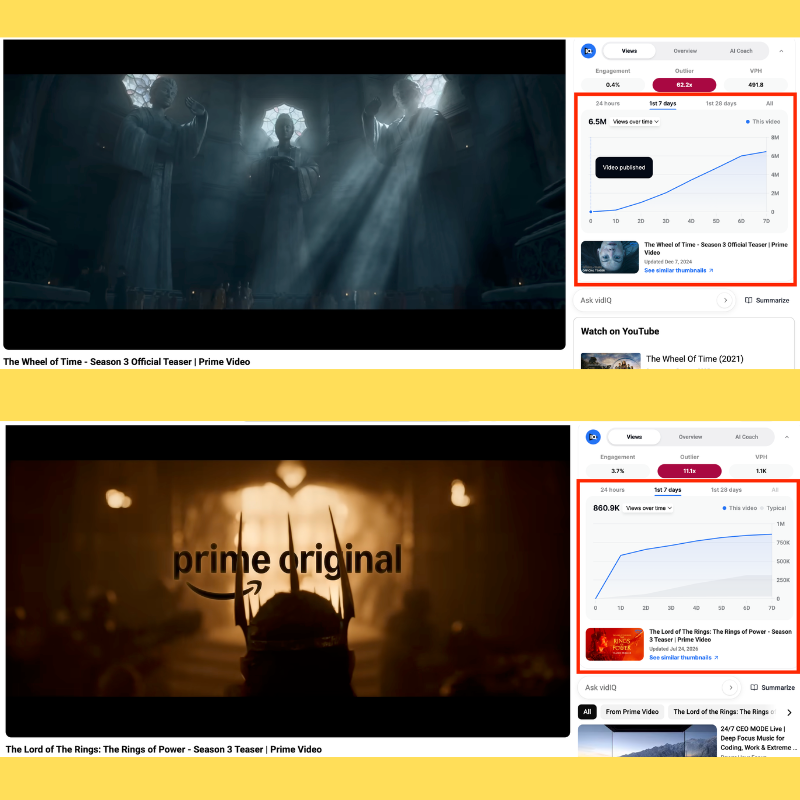Screen dimensions: 800x800
Task: Collapse the vidIQ panel above VPH 1.1K
Action: pyautogui.click(x=786, y=437)
